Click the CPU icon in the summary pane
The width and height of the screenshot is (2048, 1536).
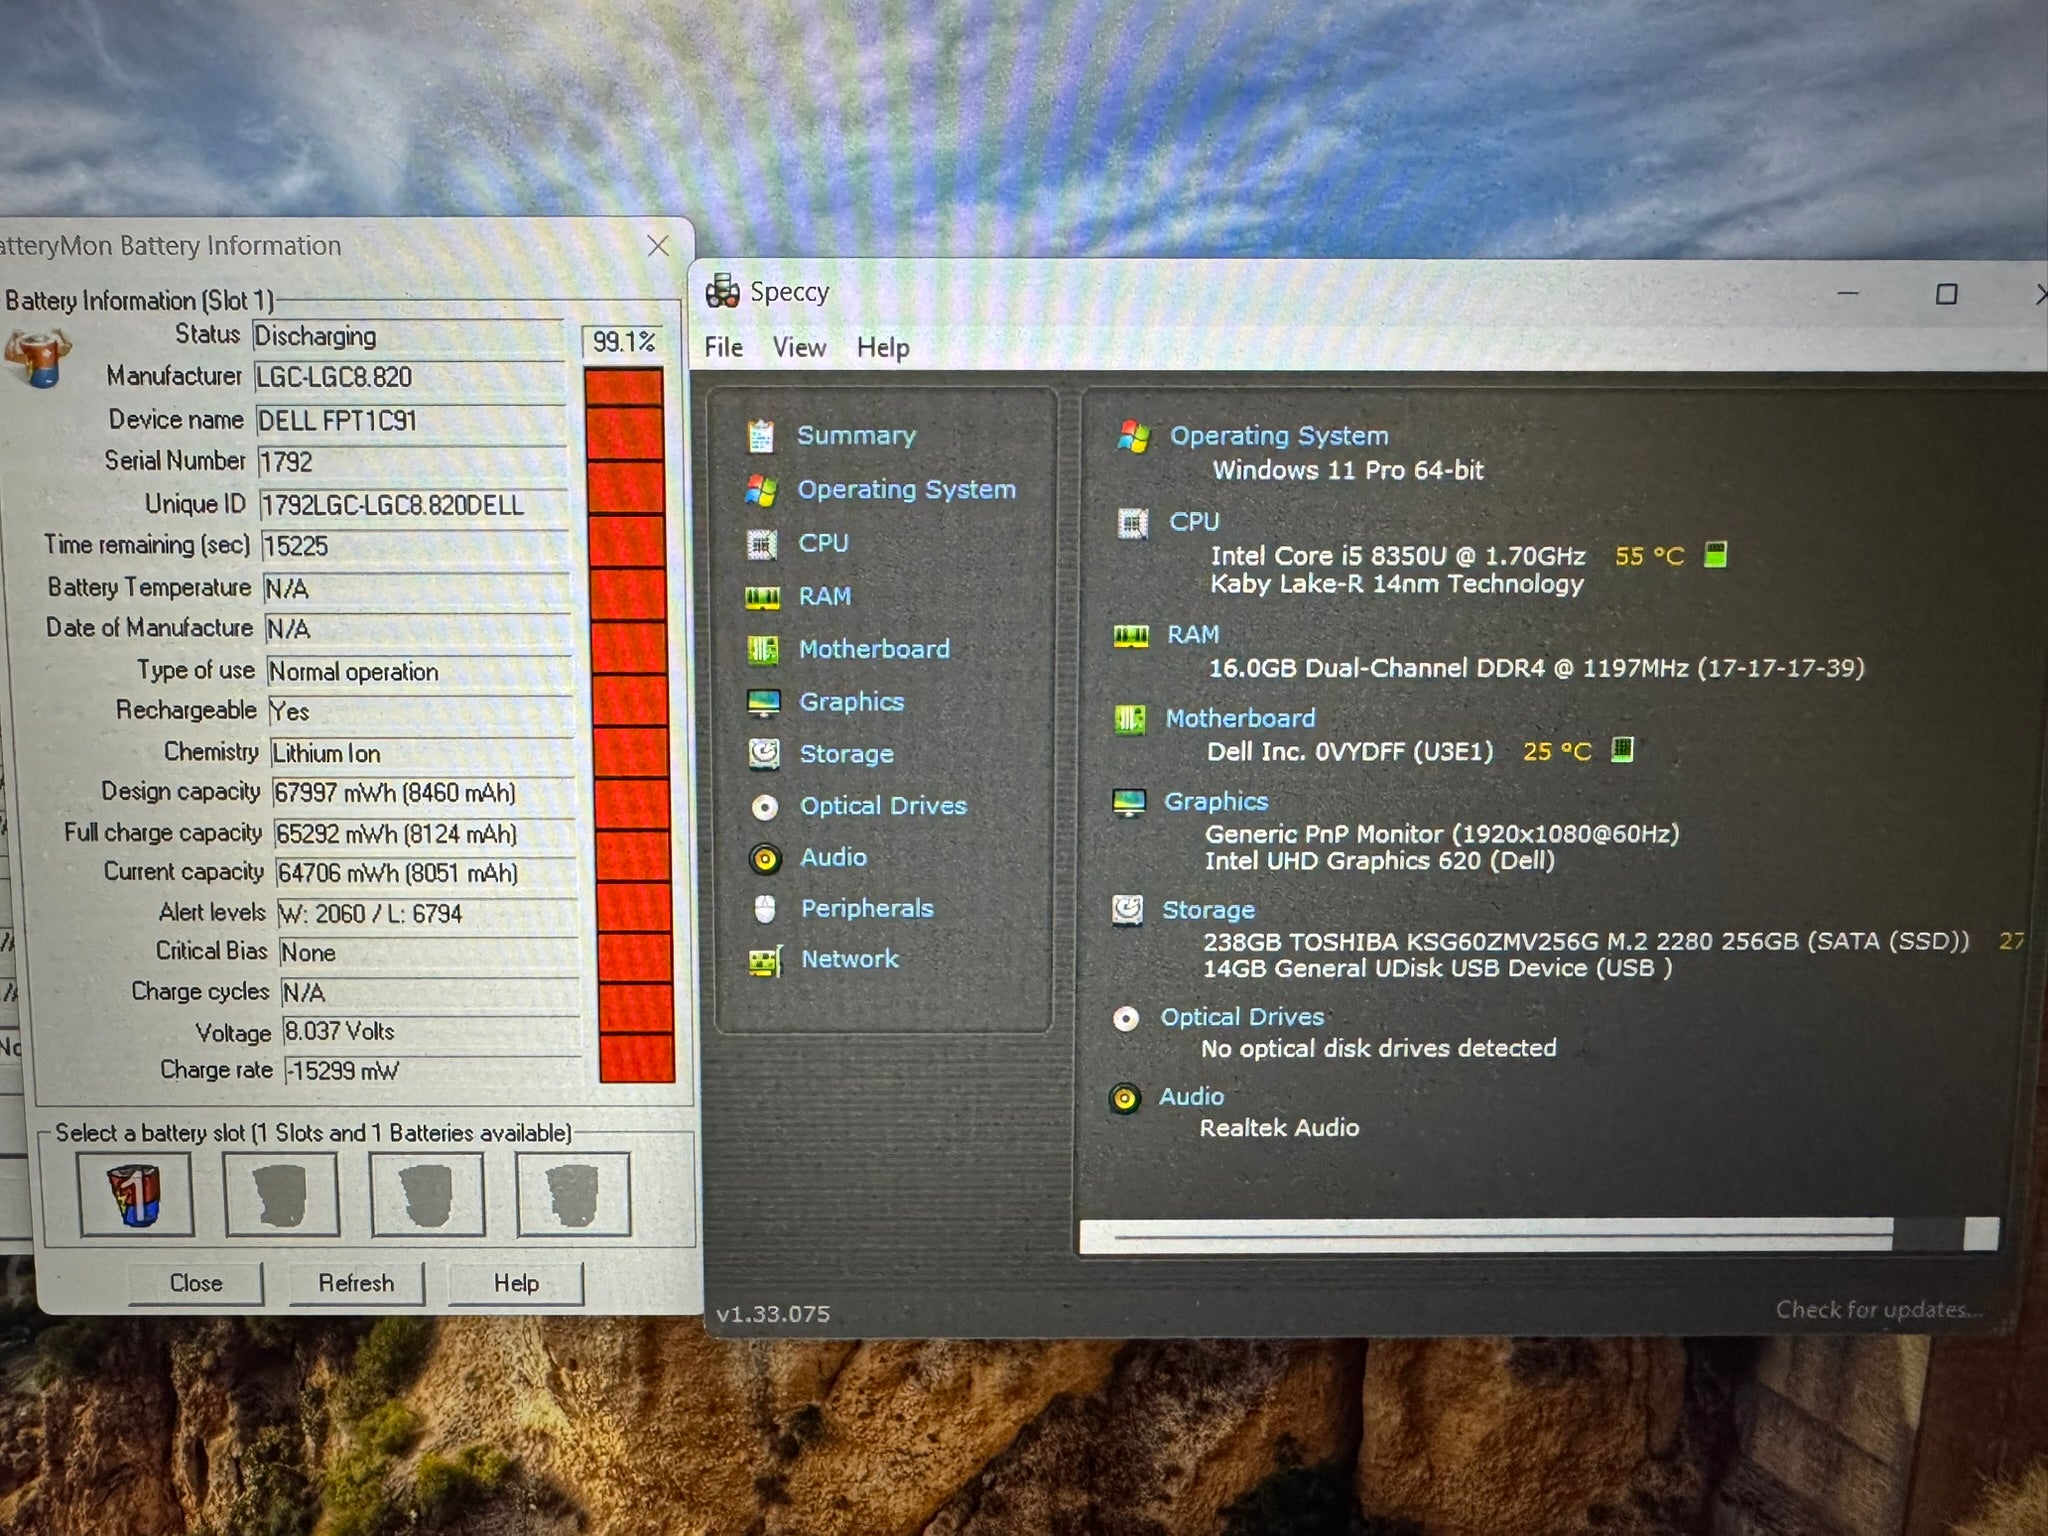coord(1132,523)
